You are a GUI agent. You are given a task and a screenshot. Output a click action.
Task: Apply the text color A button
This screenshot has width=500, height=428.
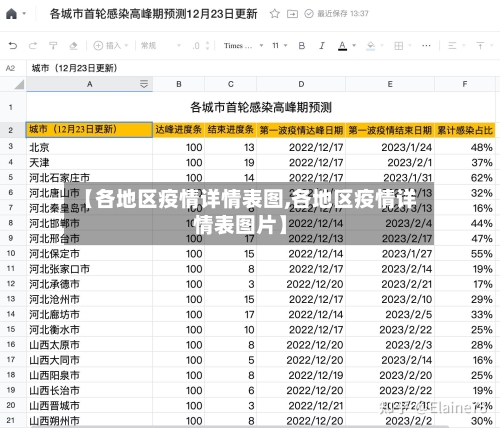(x=342, y=46)
